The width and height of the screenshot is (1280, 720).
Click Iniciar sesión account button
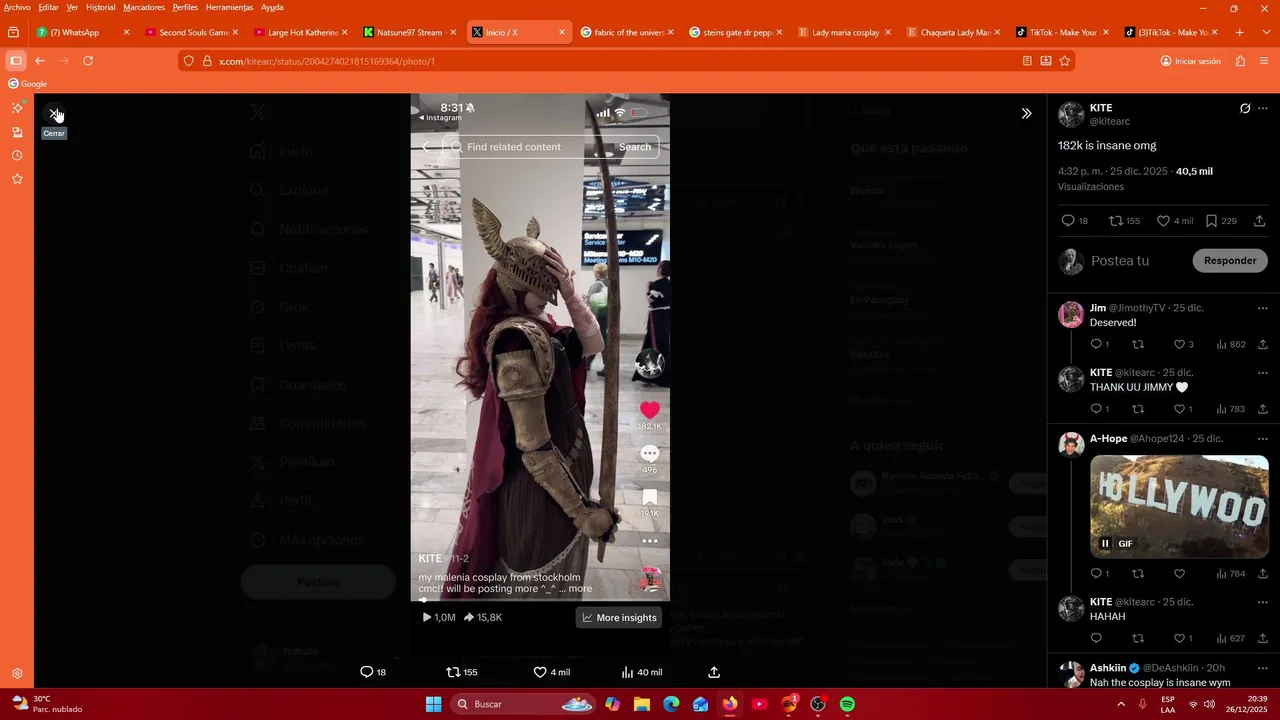(1190, 61)
